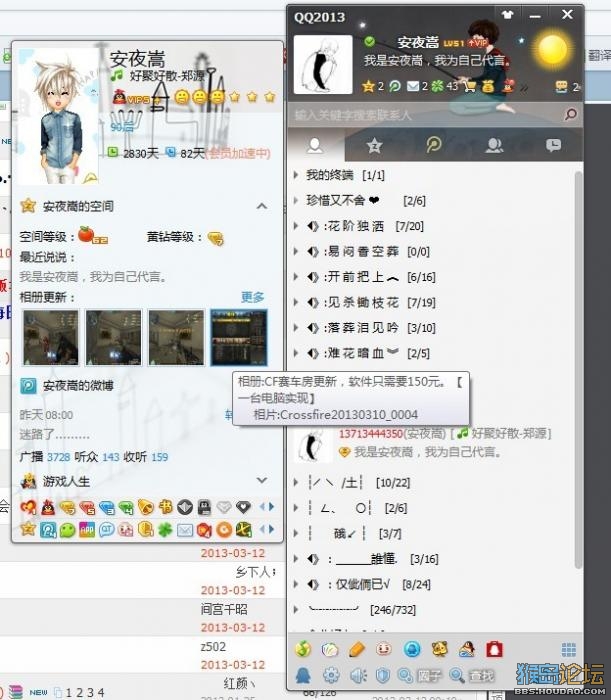Open the yellow QQ pet icon
The height and width of the screenshot is (700, 611).
[x=440, y=649]
